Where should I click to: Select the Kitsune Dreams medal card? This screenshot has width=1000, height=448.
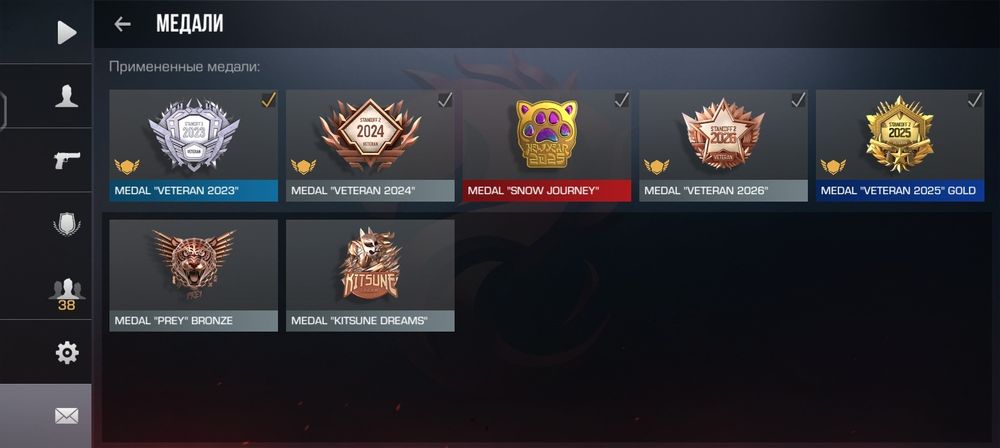tap(371, 275)
